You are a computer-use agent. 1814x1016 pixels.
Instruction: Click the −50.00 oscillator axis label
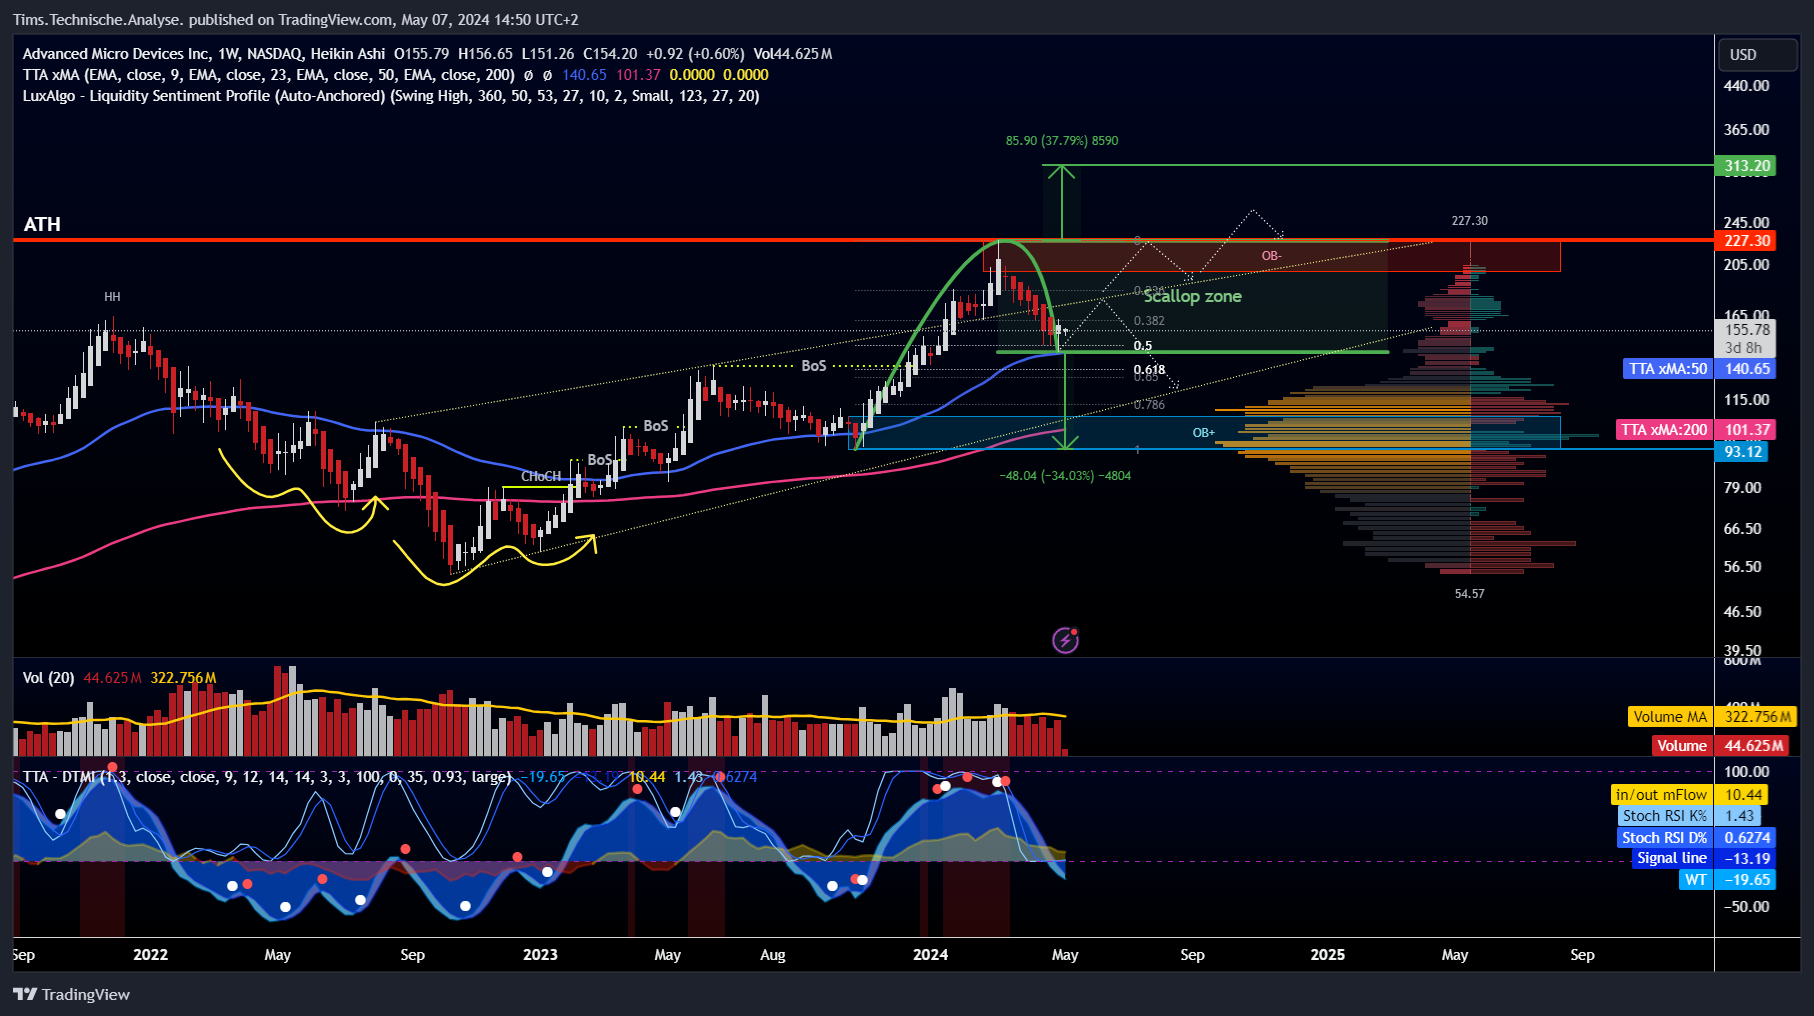tap(1746, 907)
